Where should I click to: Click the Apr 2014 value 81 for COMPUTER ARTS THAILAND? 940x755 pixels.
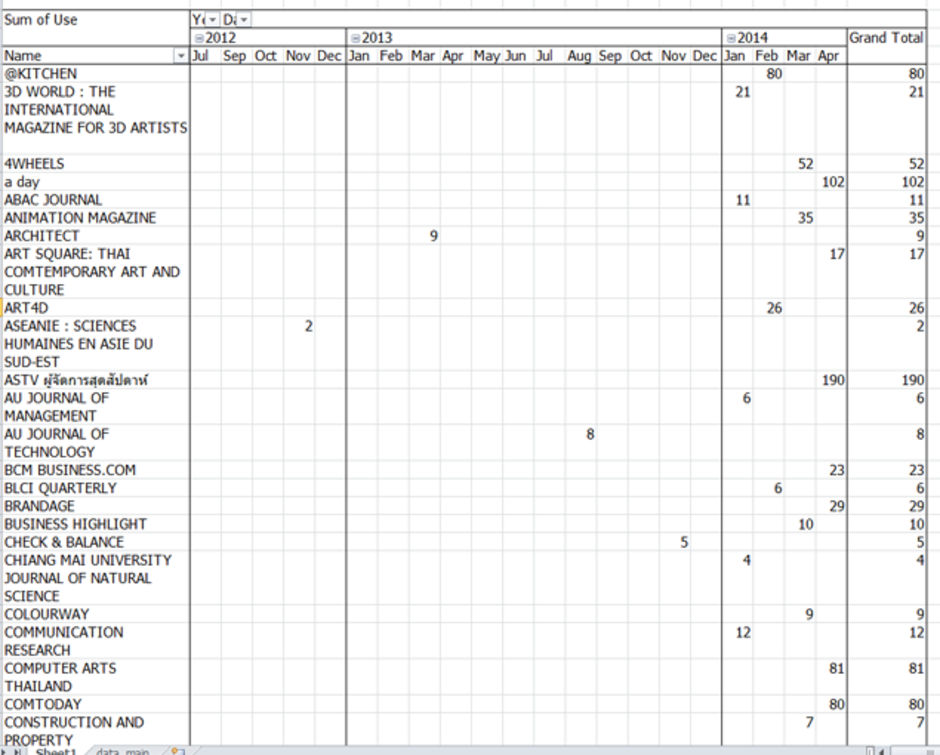click(836, 667)
